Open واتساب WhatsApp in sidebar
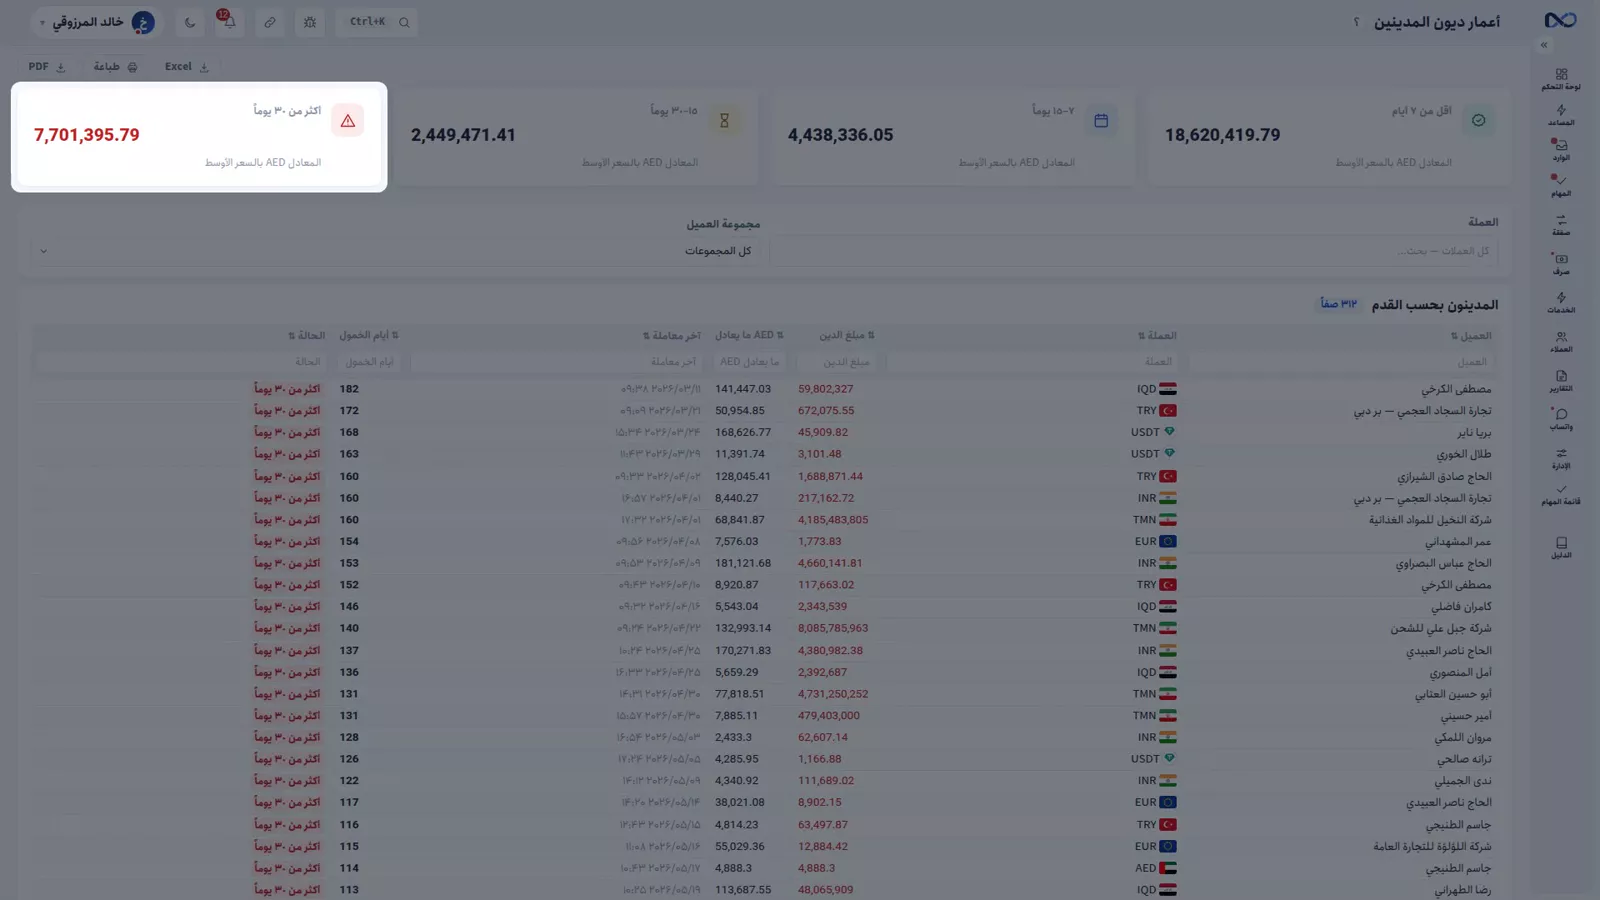1600x900 pixels. (1561, 420)
